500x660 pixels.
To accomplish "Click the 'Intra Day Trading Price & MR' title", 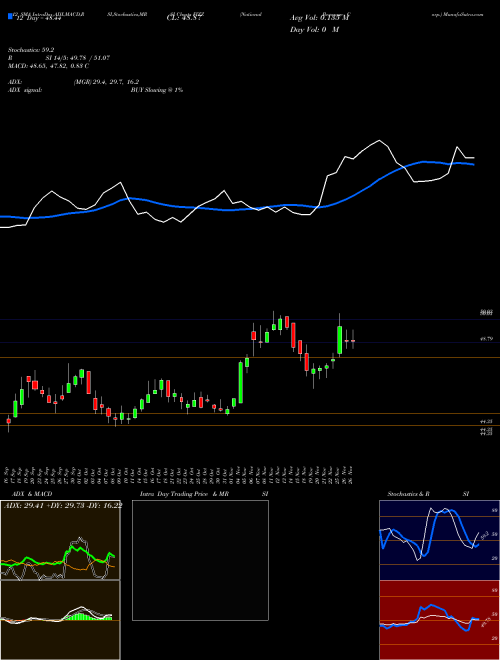I will click(184, 494).
